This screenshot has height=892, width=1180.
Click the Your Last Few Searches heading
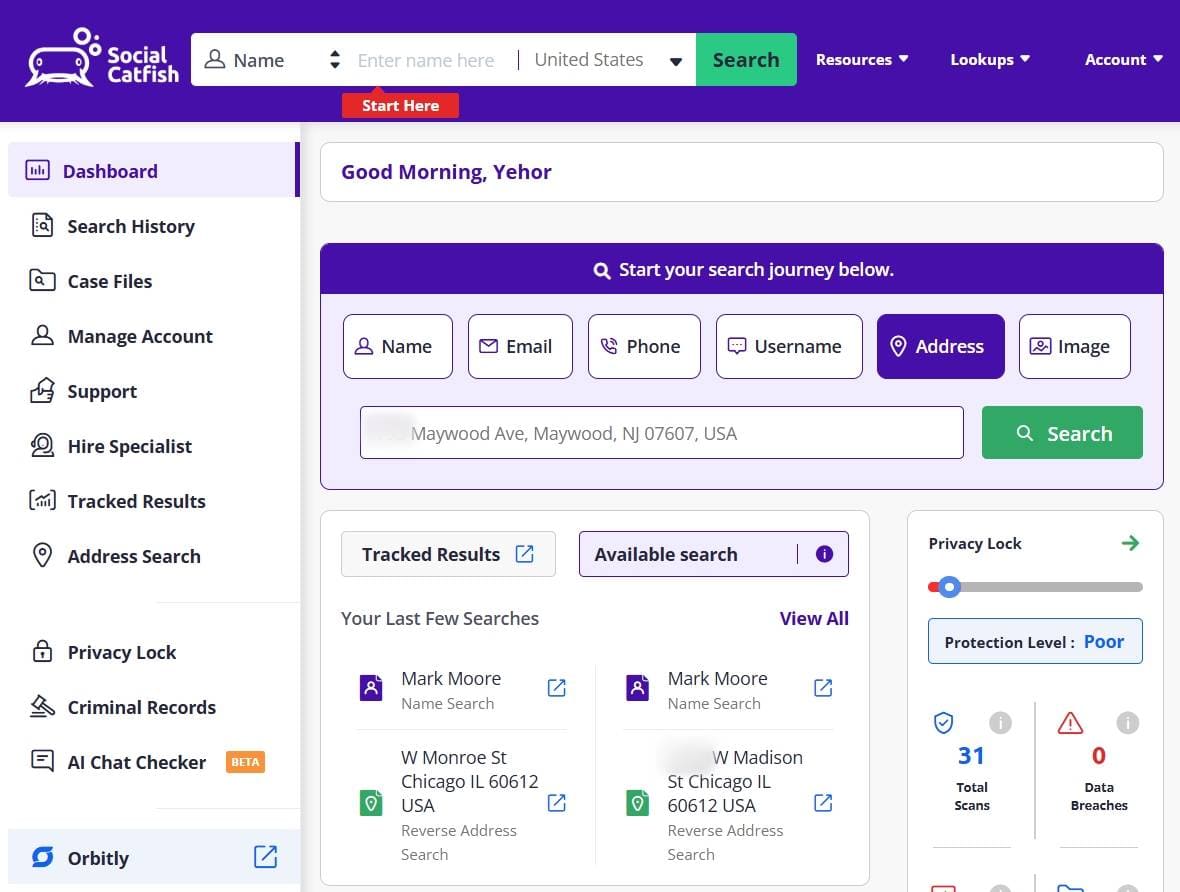coord(439,618)
